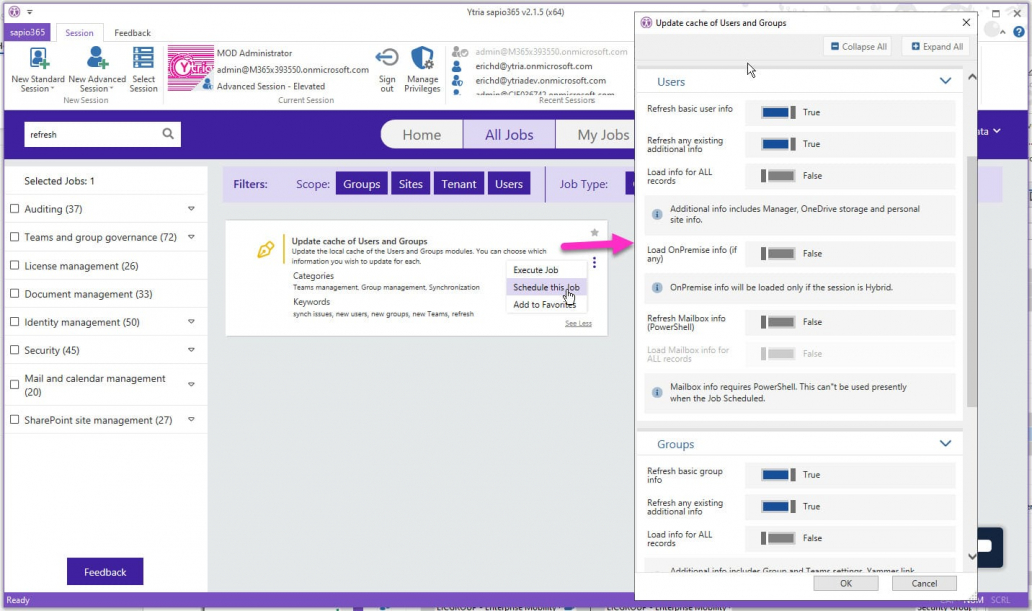The height and width of the screenshot is (611, 1032).
Task: Check SharePoint site management (27) checkbox
Action: click(x=14, y=419)
